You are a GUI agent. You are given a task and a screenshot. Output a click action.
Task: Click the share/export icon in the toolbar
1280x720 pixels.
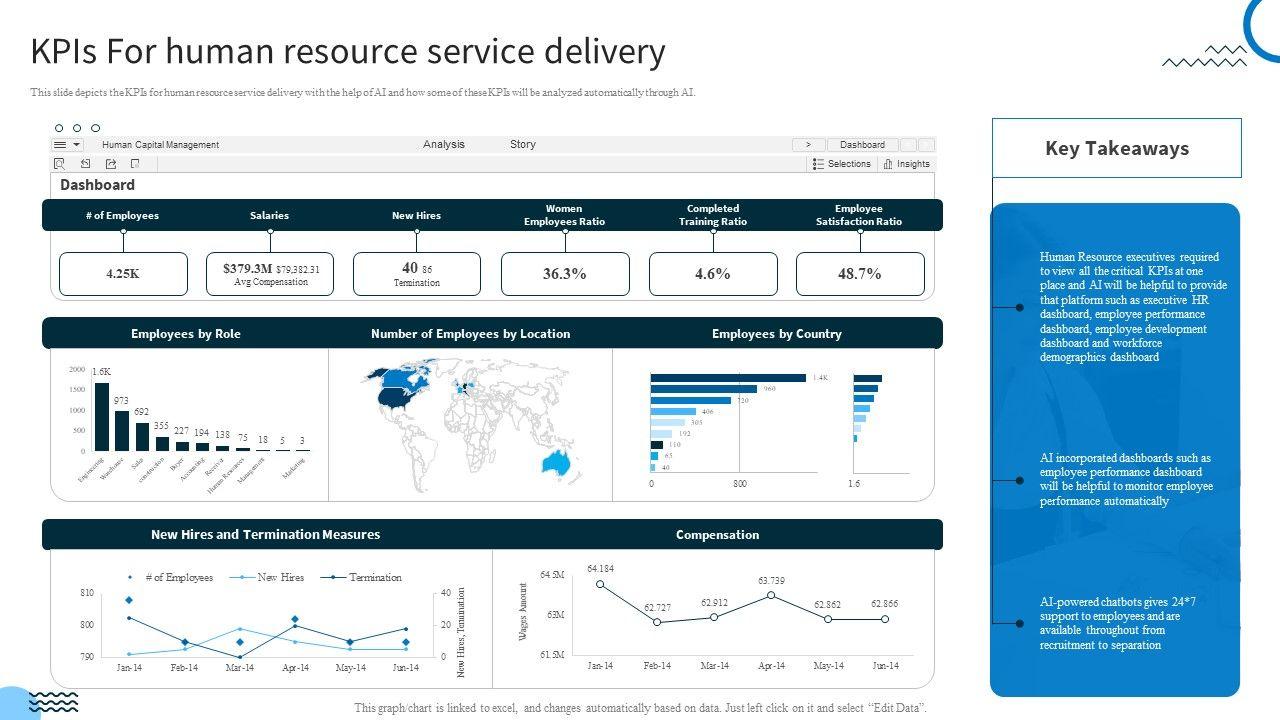(x=110, y=164)
